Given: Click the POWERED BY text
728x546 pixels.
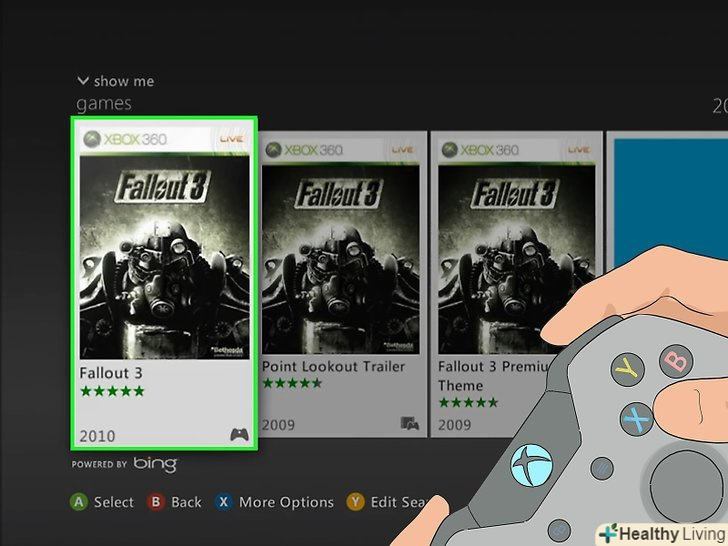Looking at the screenshot, I should [99, 464].
